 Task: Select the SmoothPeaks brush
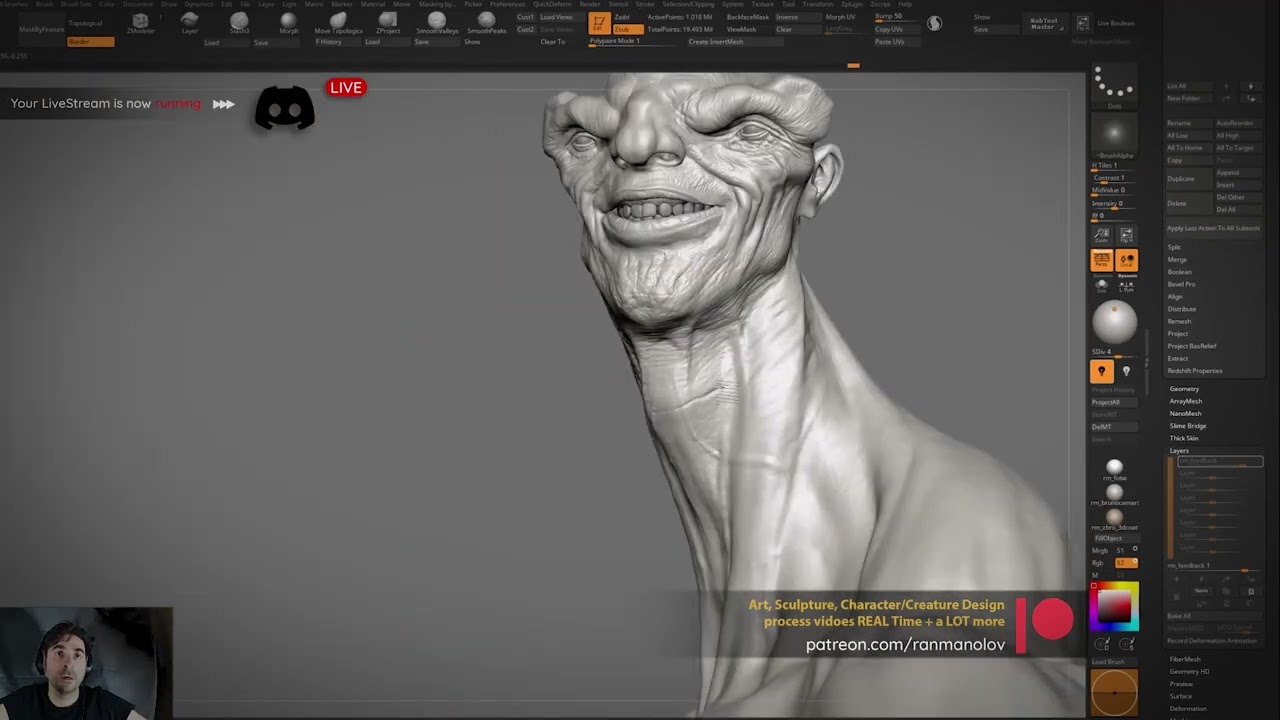point(487,23)
